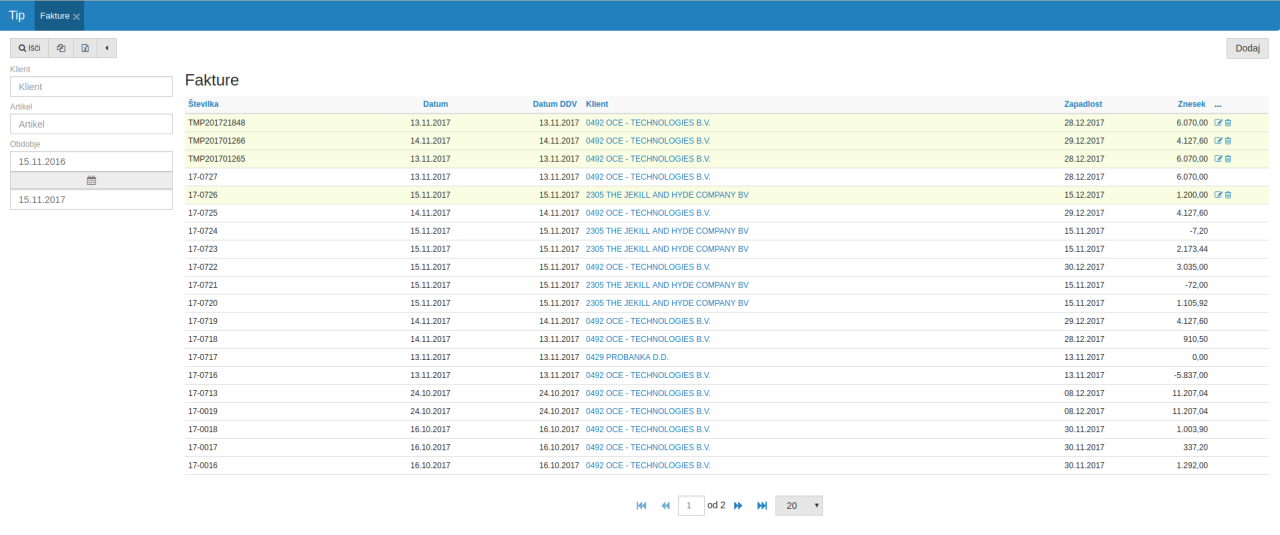Focus the Klient filter input field
This screenshot has width=1280, height=535.
tap(91, 87)
